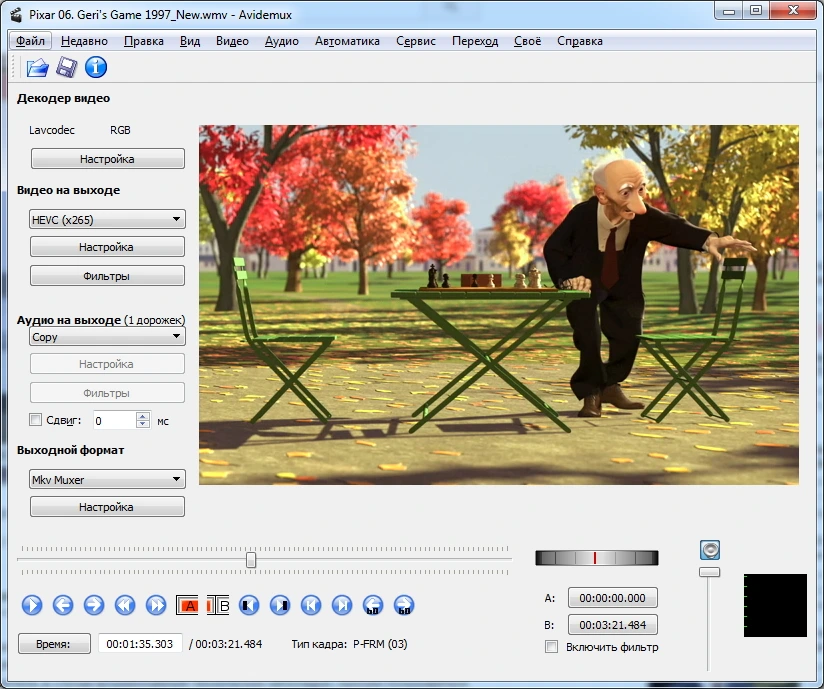The image size is (824, 689).
Task: Click the timeline seek slider handle
Action: (251, 560)
